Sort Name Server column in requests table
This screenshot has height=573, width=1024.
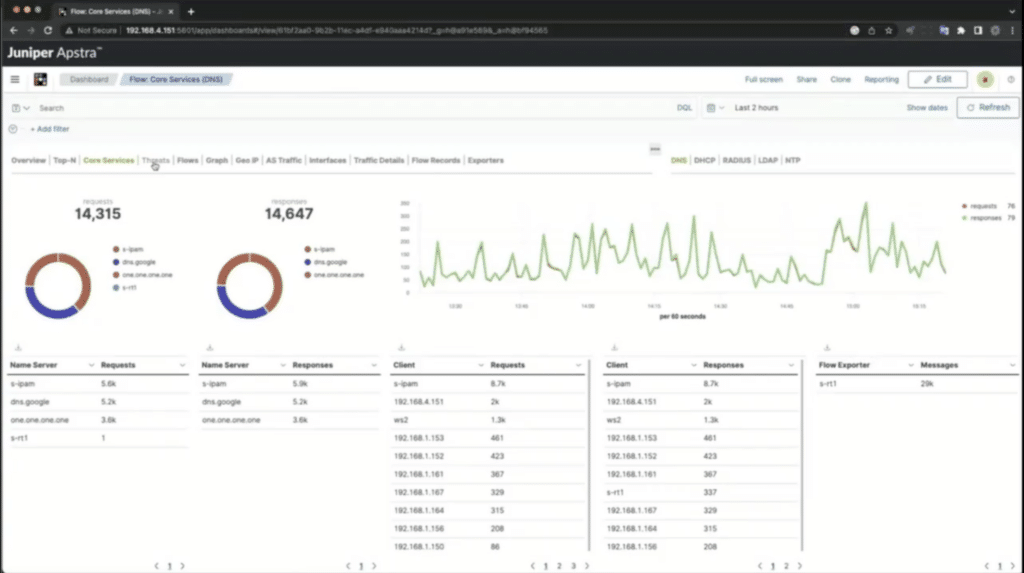click(52, 365)
